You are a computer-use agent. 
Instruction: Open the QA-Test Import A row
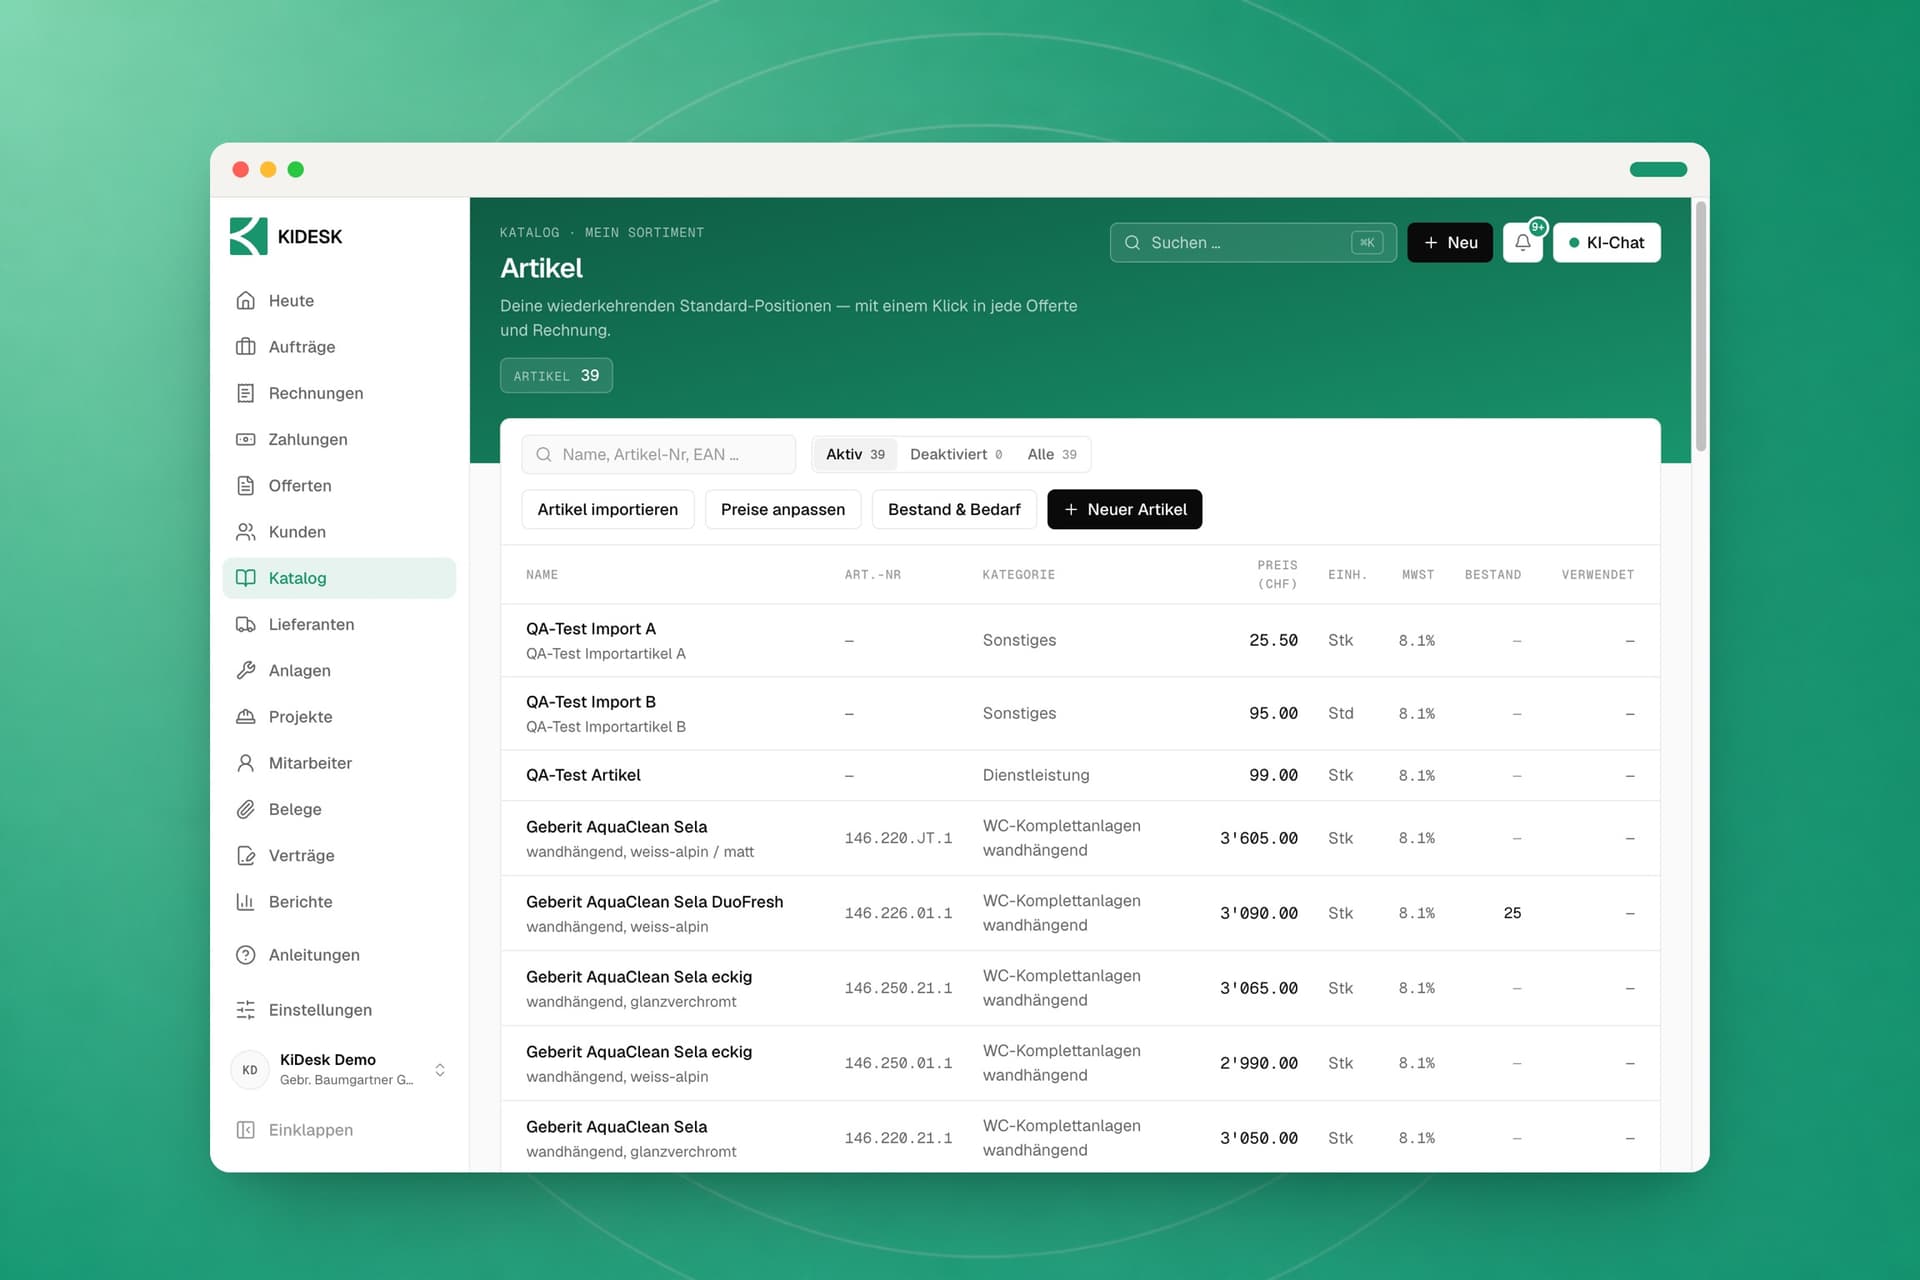coord(1080,640)
